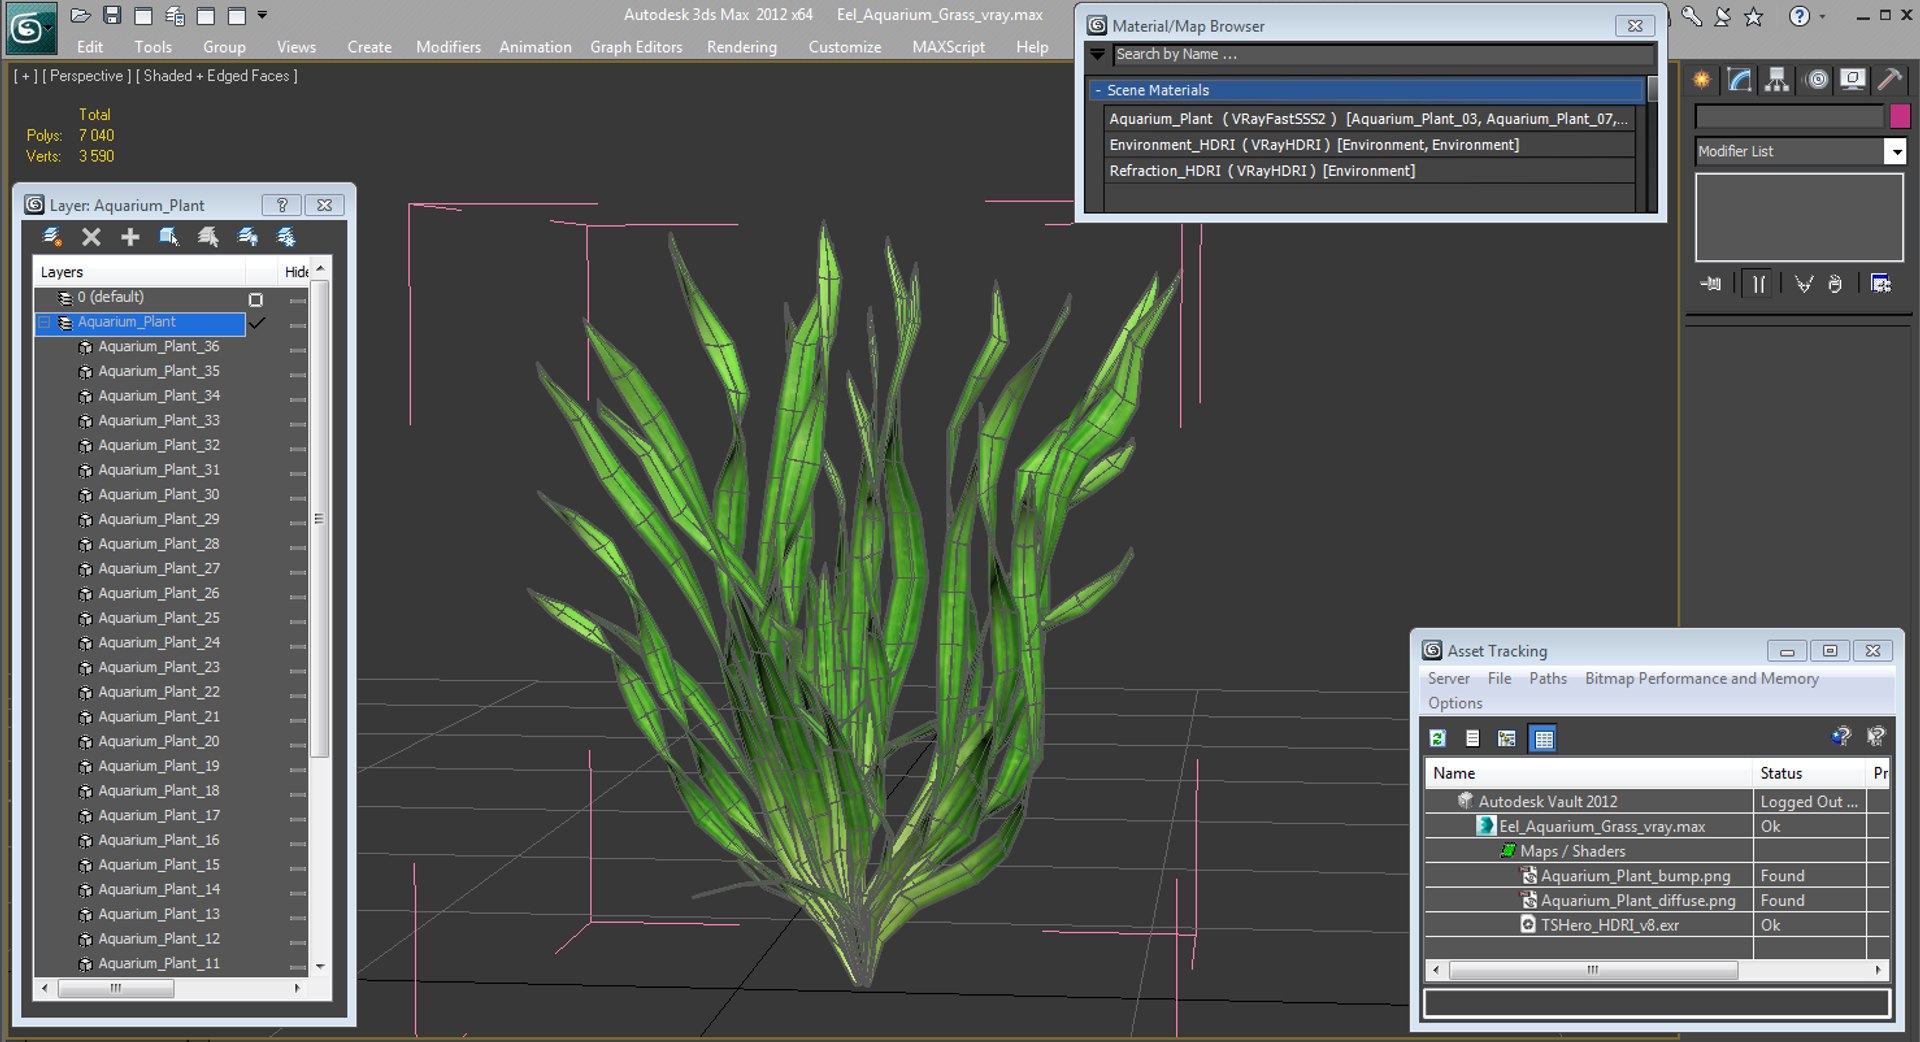Image resolution: width=1920 pixels, height=1042 pixels.
Task: Open the Shaded + Edged Faces viewport menu
Action: (216, 76)
